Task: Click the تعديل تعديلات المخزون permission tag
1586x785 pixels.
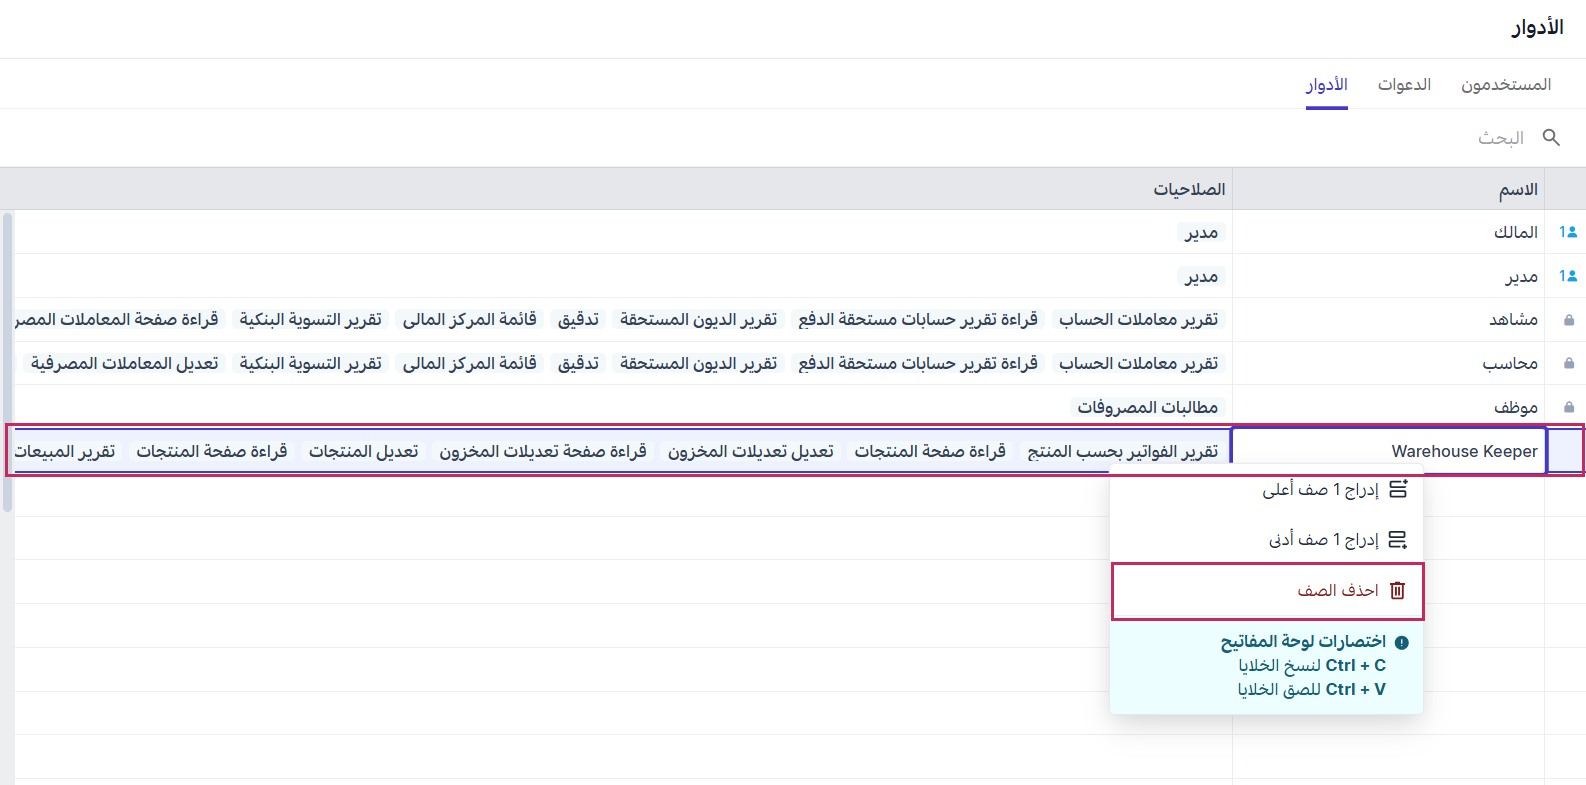Action: [751, 452]
